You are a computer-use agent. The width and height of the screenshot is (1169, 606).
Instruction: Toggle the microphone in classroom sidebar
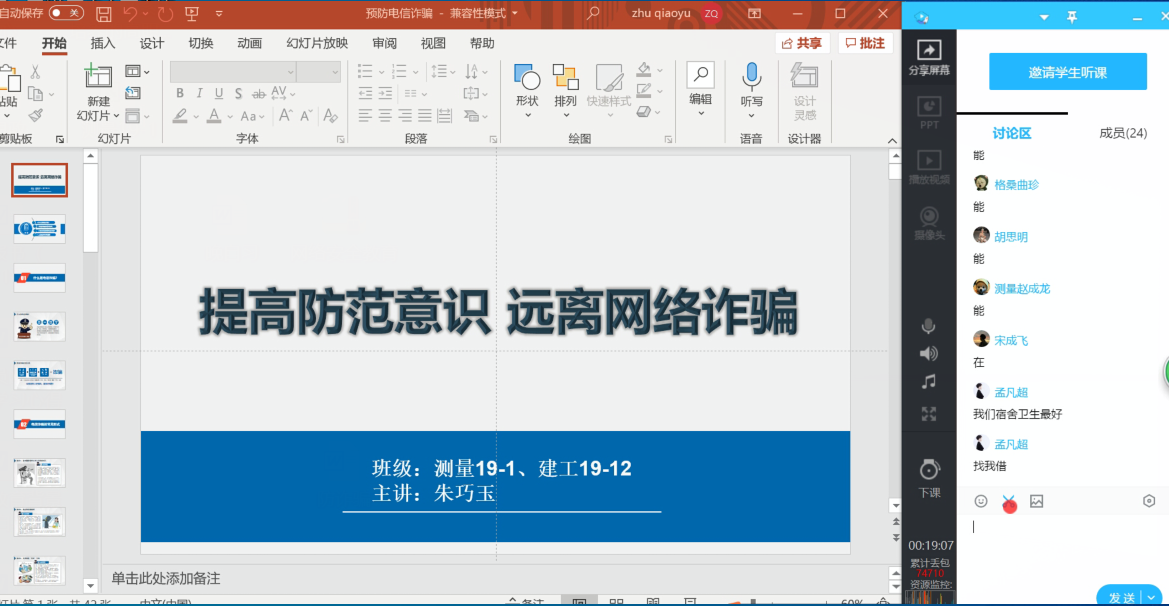pyautogui.click(x=929, y=326)
